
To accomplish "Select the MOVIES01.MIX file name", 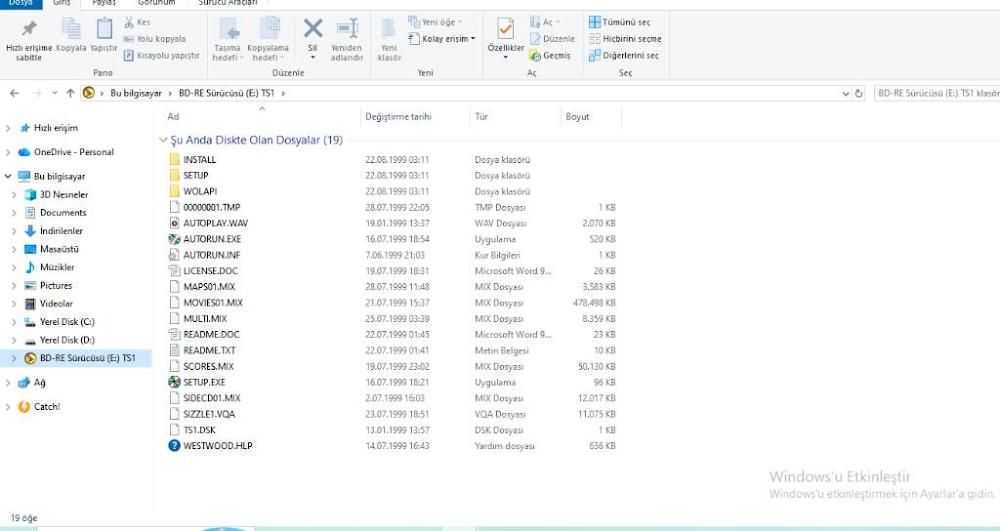I will coord(213,303).
